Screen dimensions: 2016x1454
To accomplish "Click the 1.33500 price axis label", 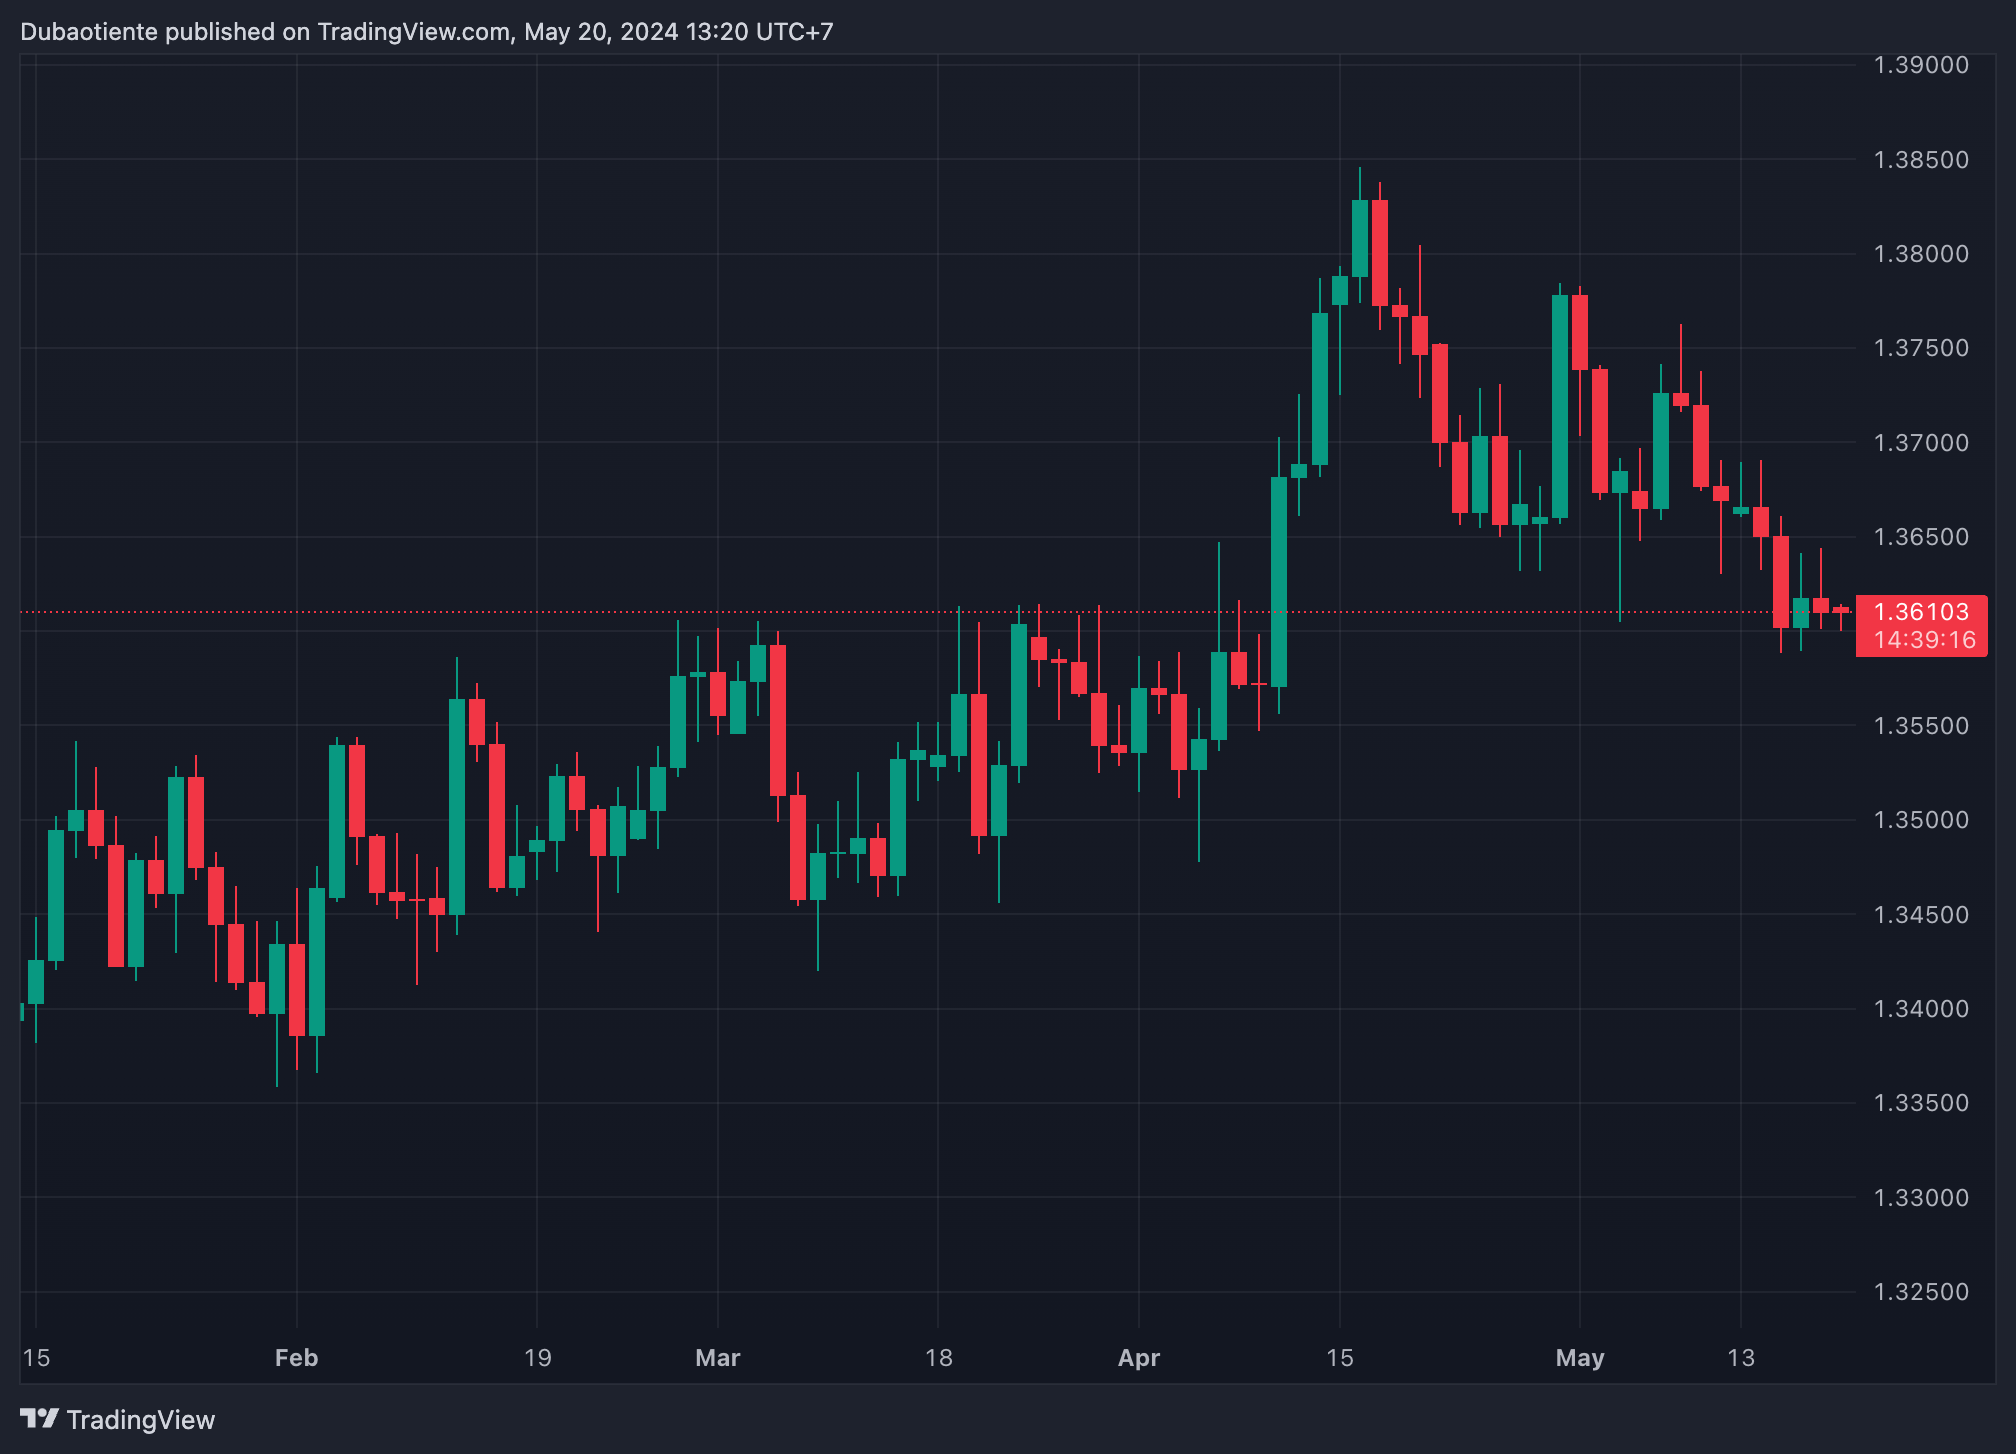I will click(1921, 1103).
